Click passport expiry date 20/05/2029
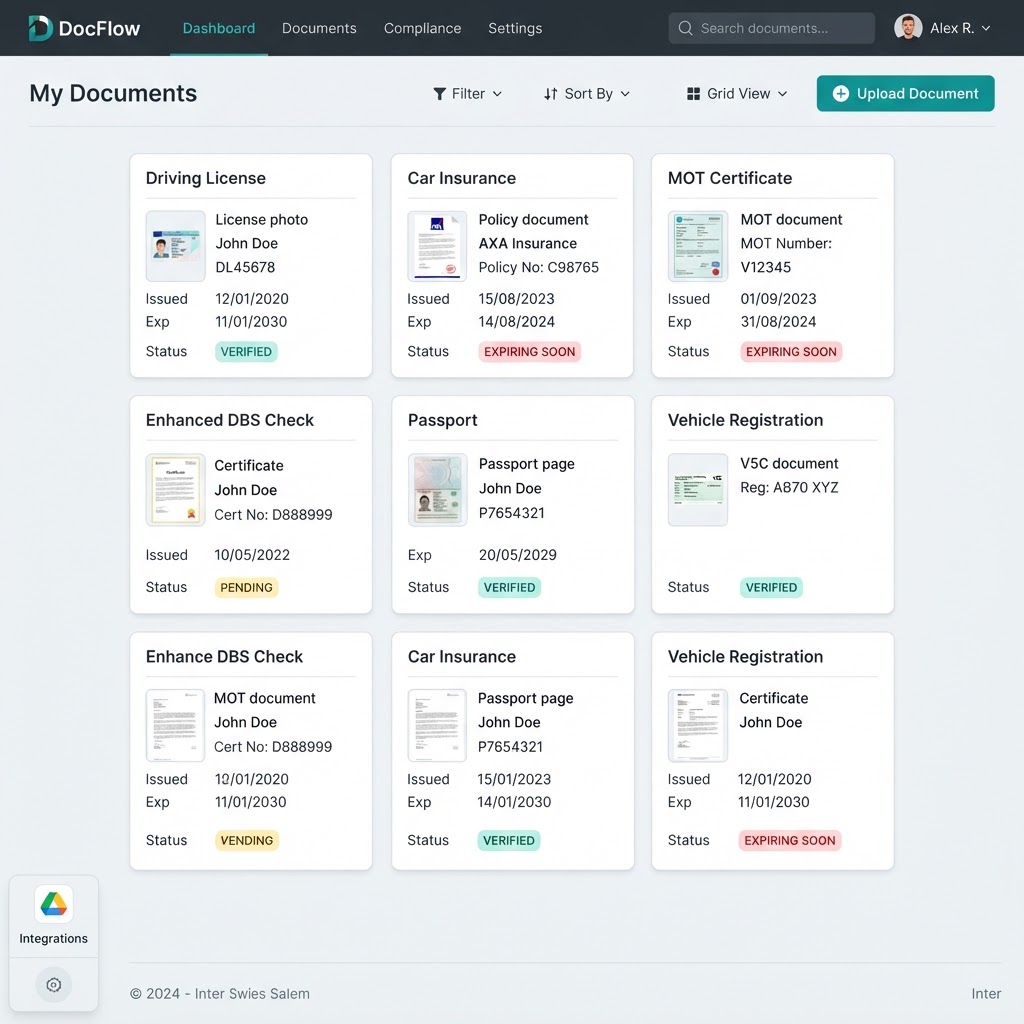This screenshot has width=1024, height=1024. coord(518,554)
